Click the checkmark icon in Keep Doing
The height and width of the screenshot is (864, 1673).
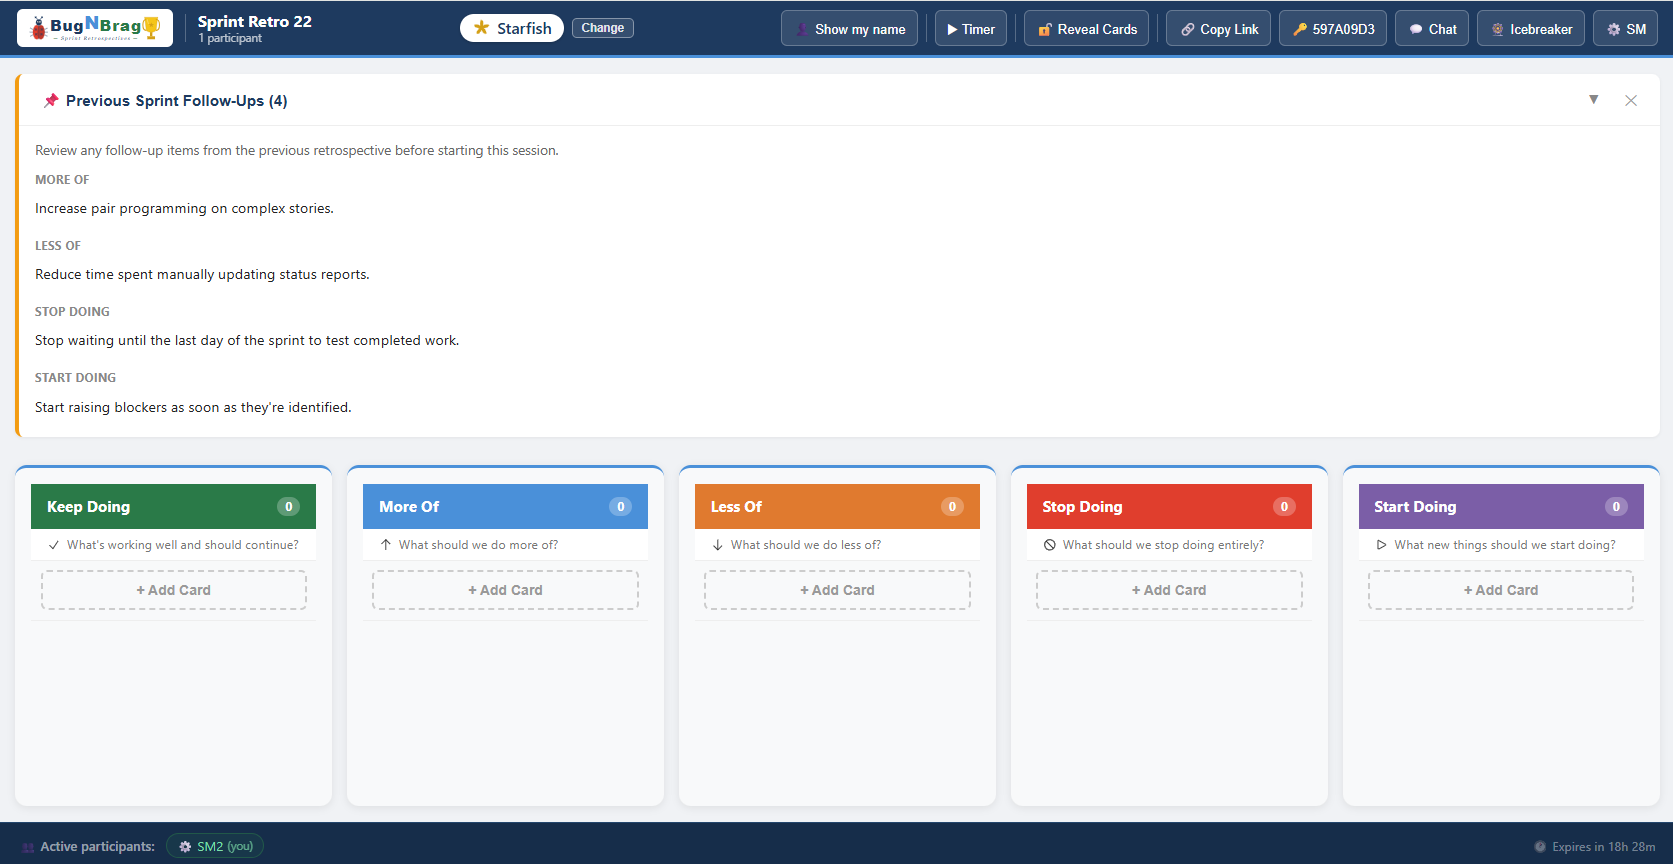point(54,545)
